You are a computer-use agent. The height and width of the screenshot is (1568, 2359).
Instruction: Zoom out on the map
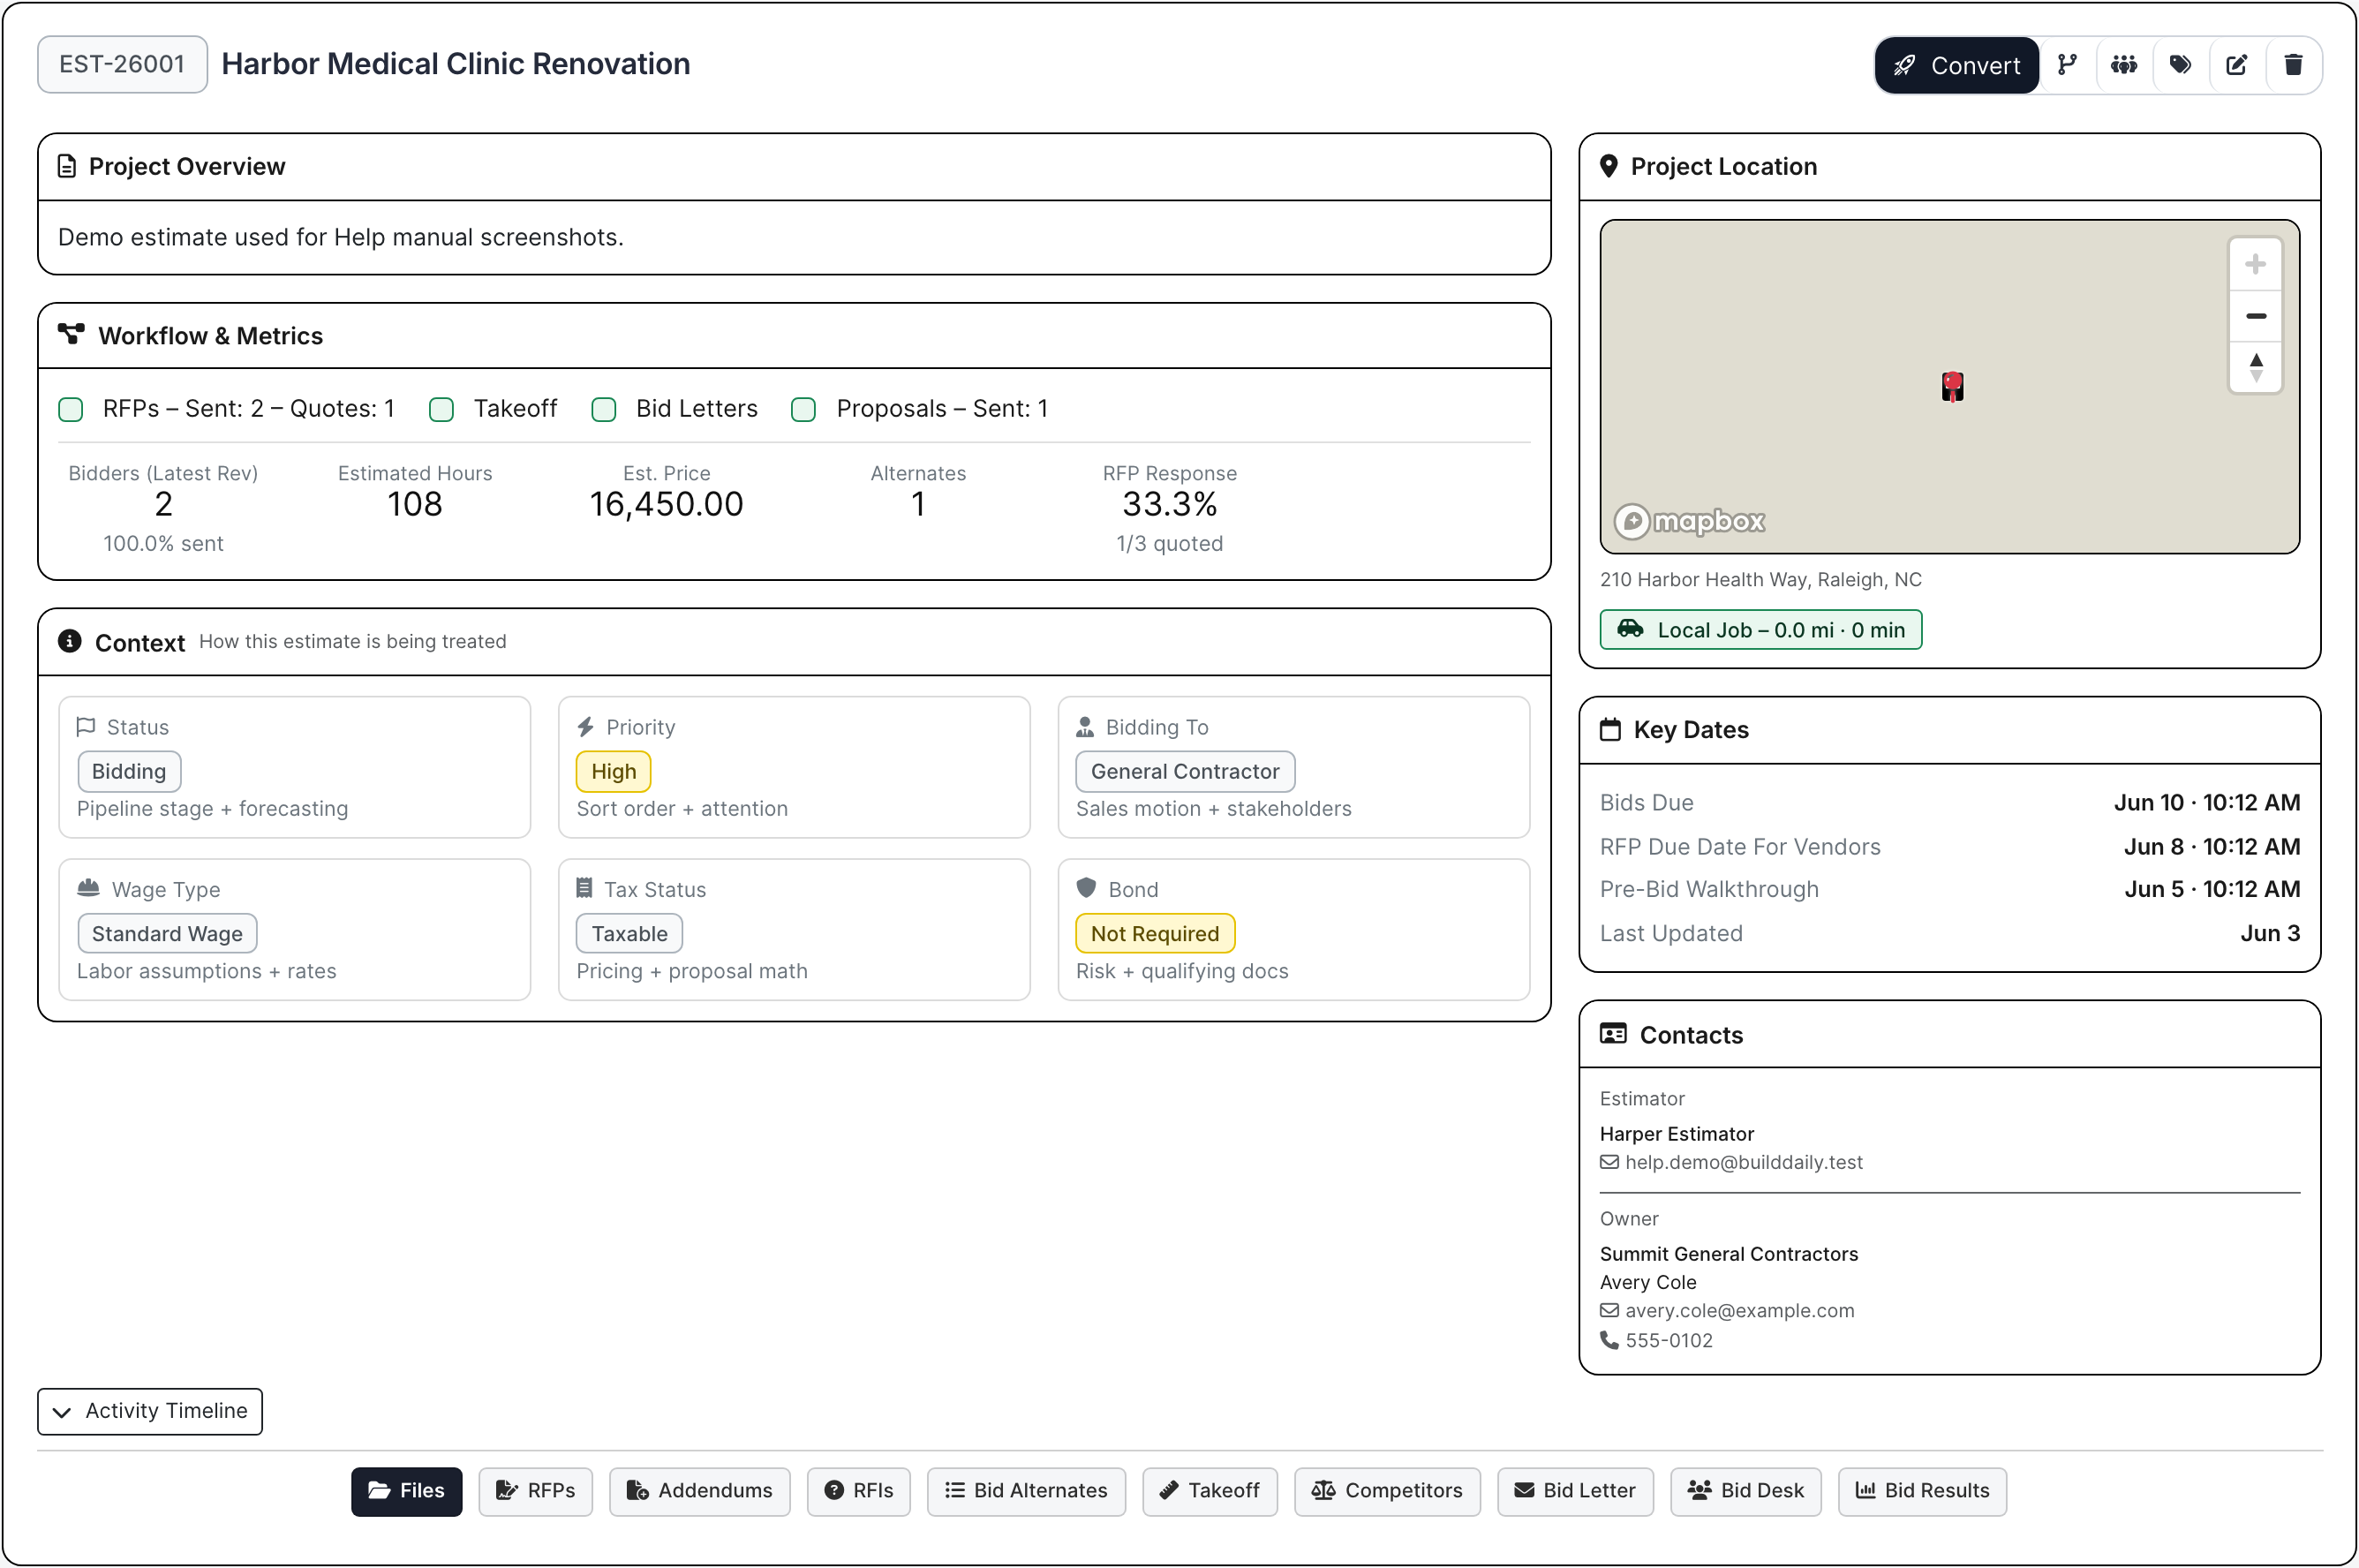pyautogui.click(x=2255, y=316)
